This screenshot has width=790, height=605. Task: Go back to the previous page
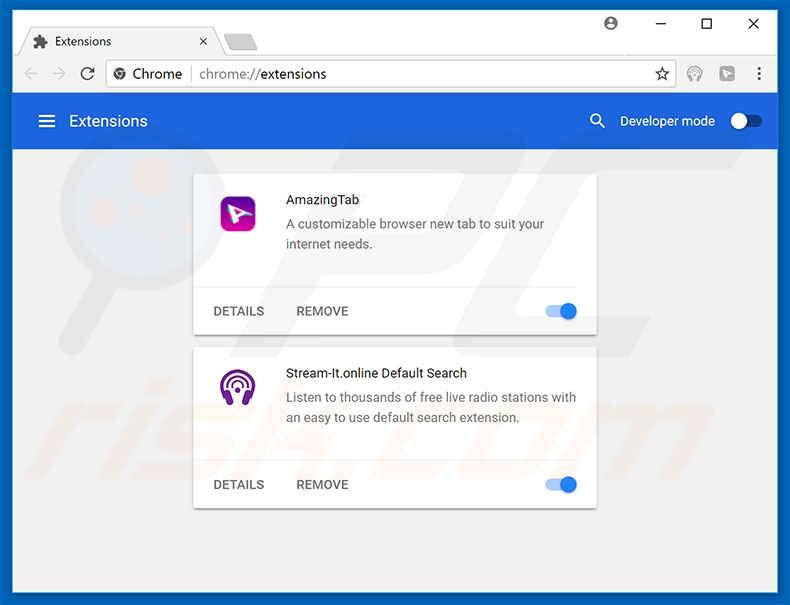[31, 74]
